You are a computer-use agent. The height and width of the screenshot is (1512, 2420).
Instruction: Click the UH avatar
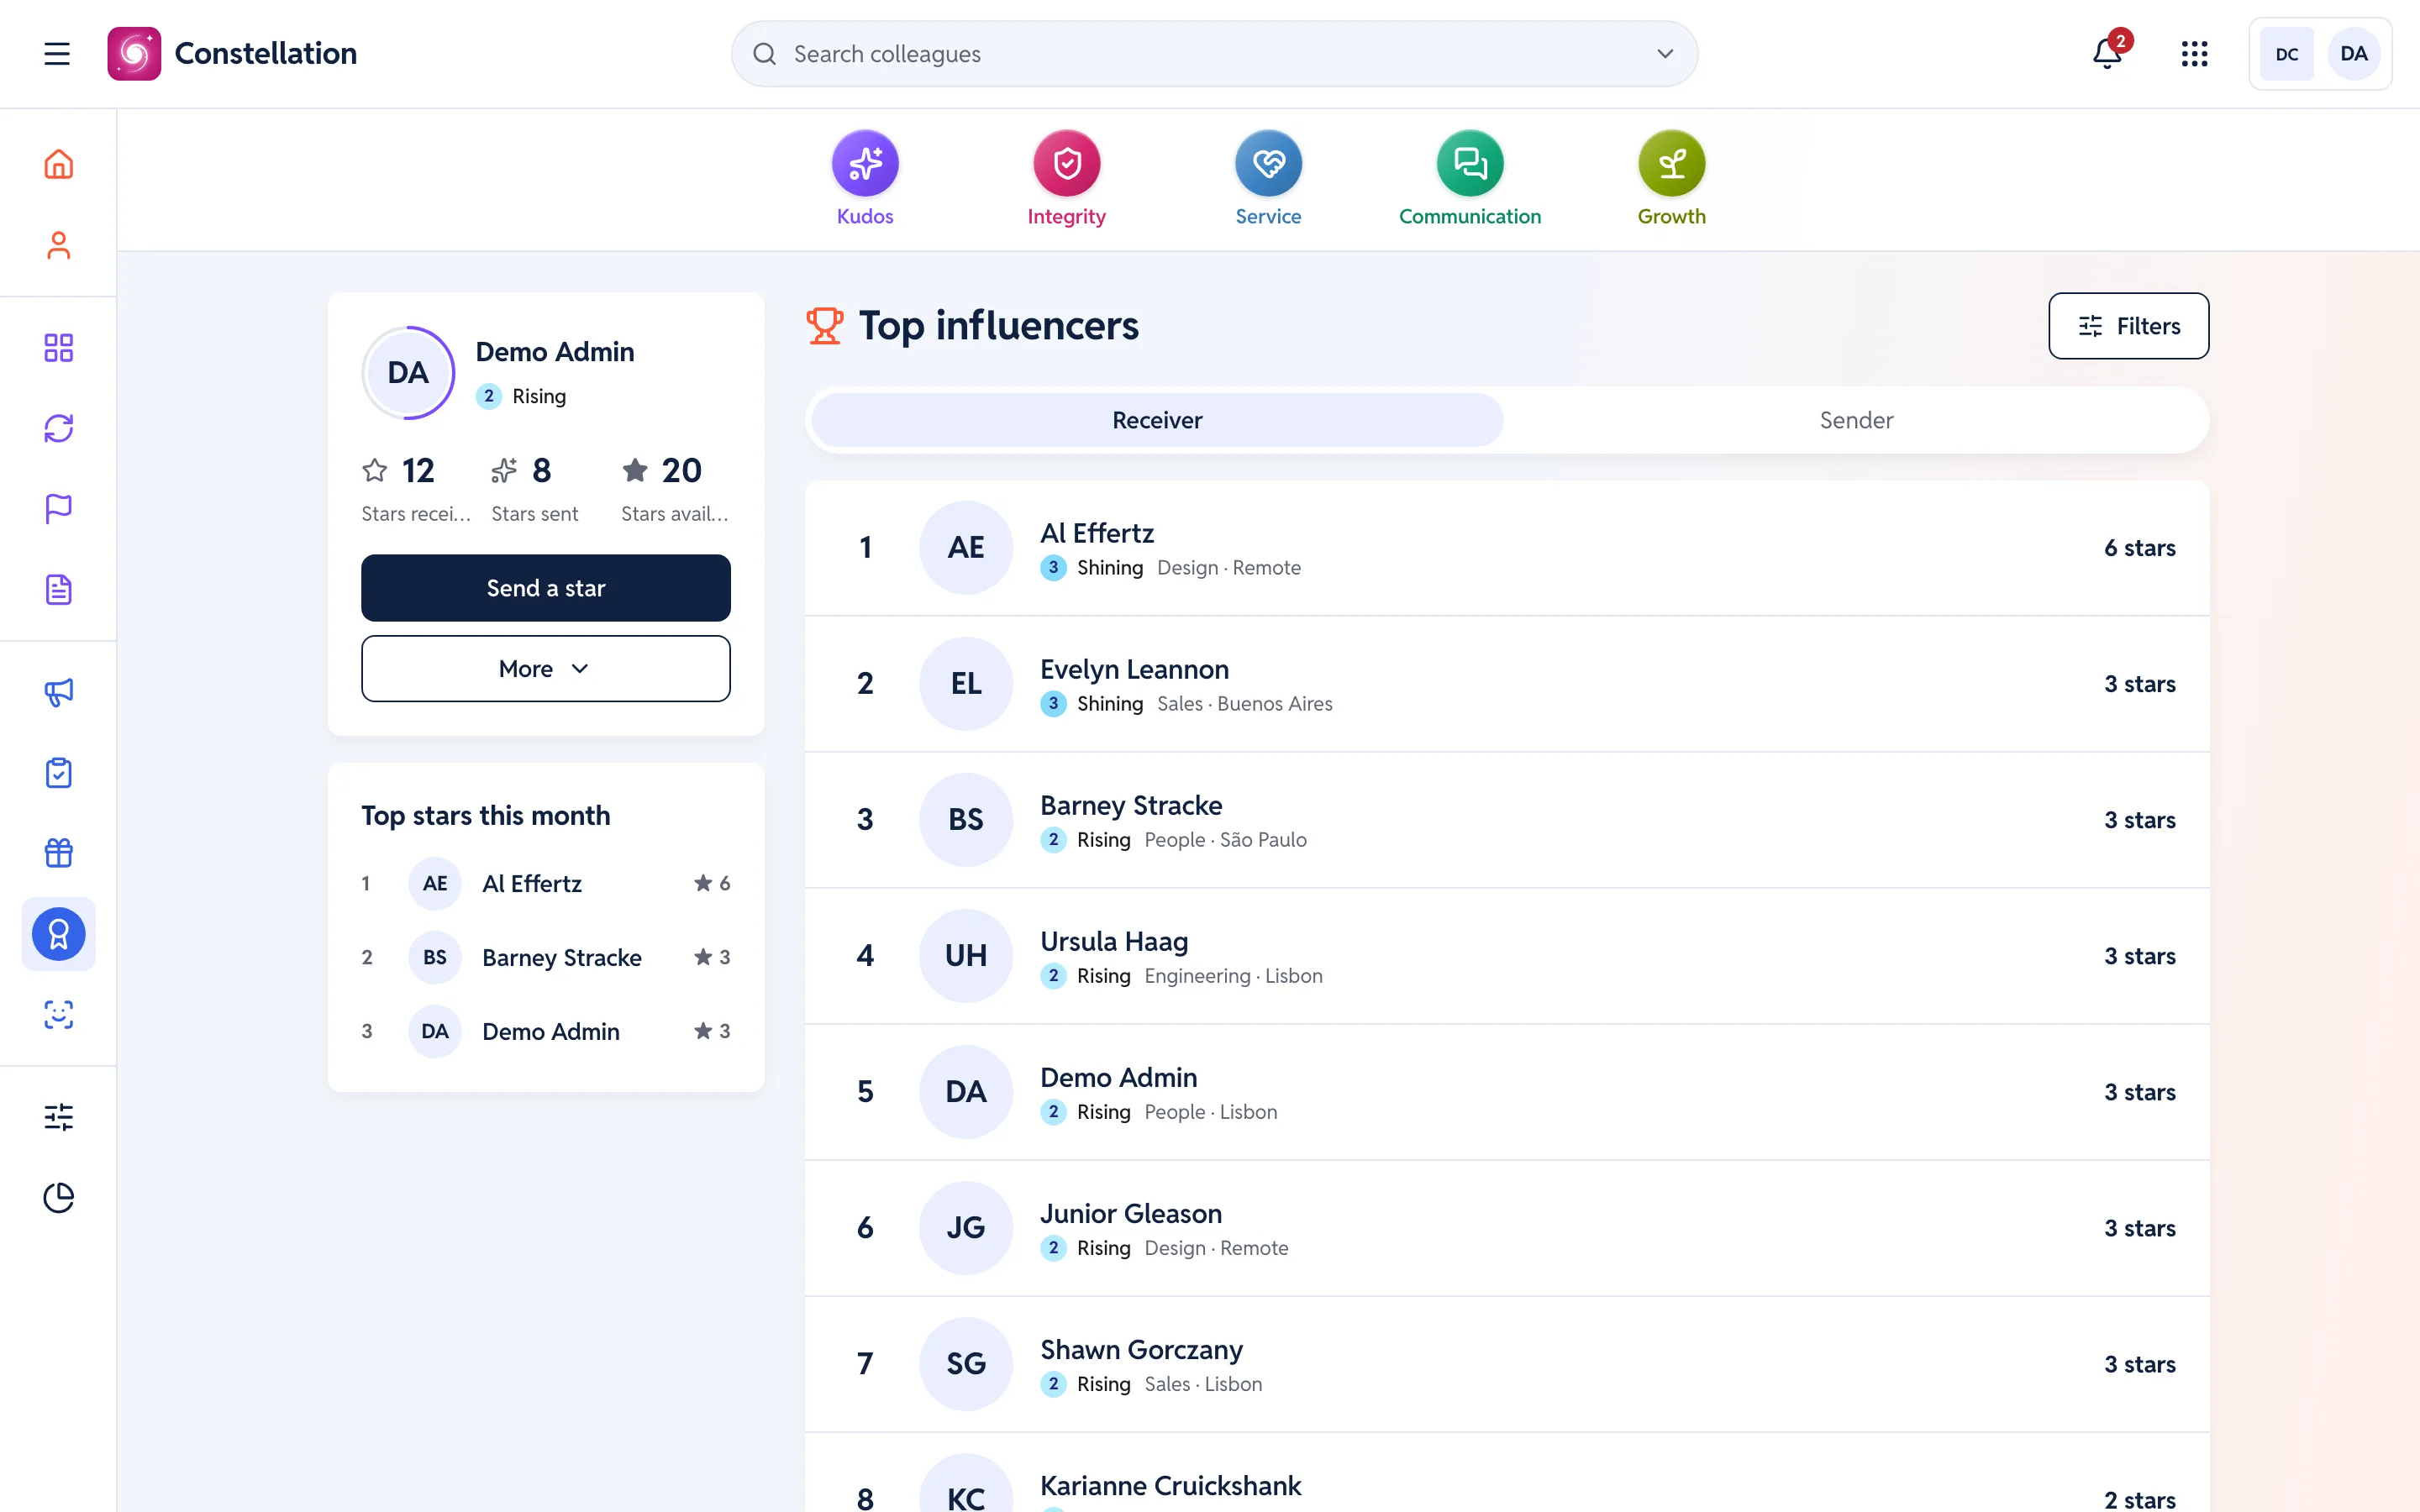pos(966,956)
